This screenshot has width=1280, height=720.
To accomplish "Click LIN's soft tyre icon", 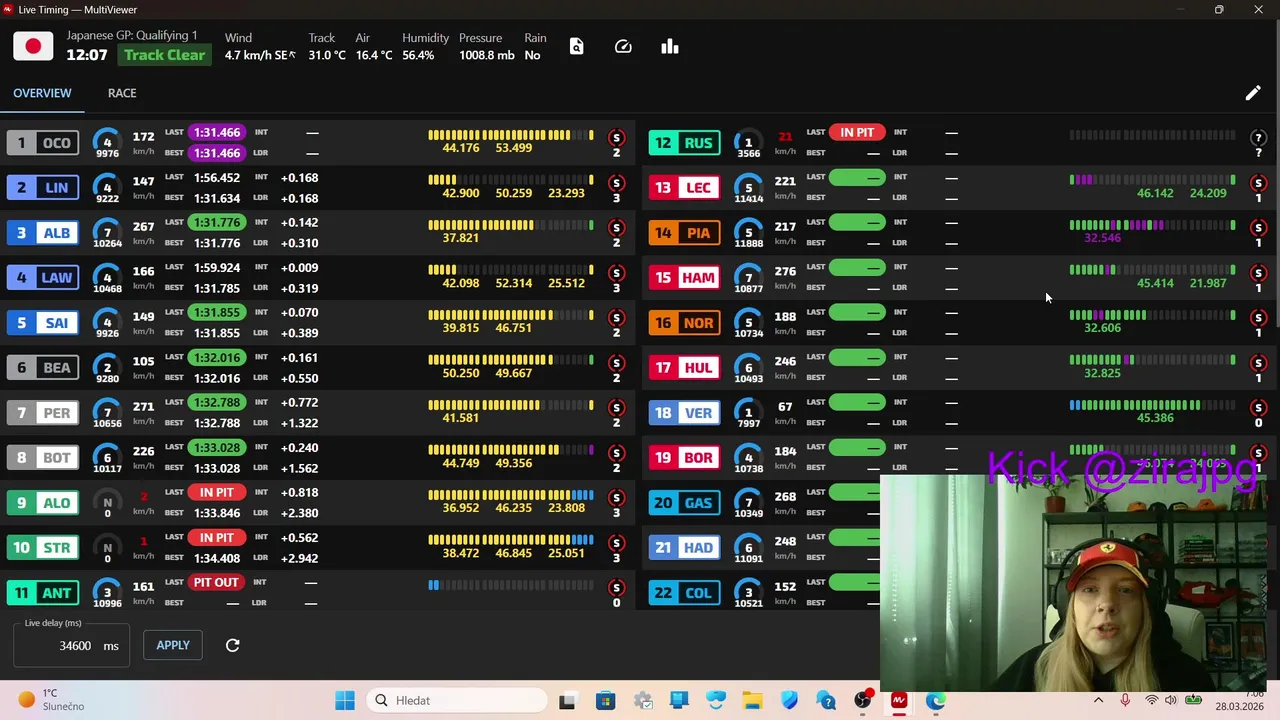I will 616,183.
